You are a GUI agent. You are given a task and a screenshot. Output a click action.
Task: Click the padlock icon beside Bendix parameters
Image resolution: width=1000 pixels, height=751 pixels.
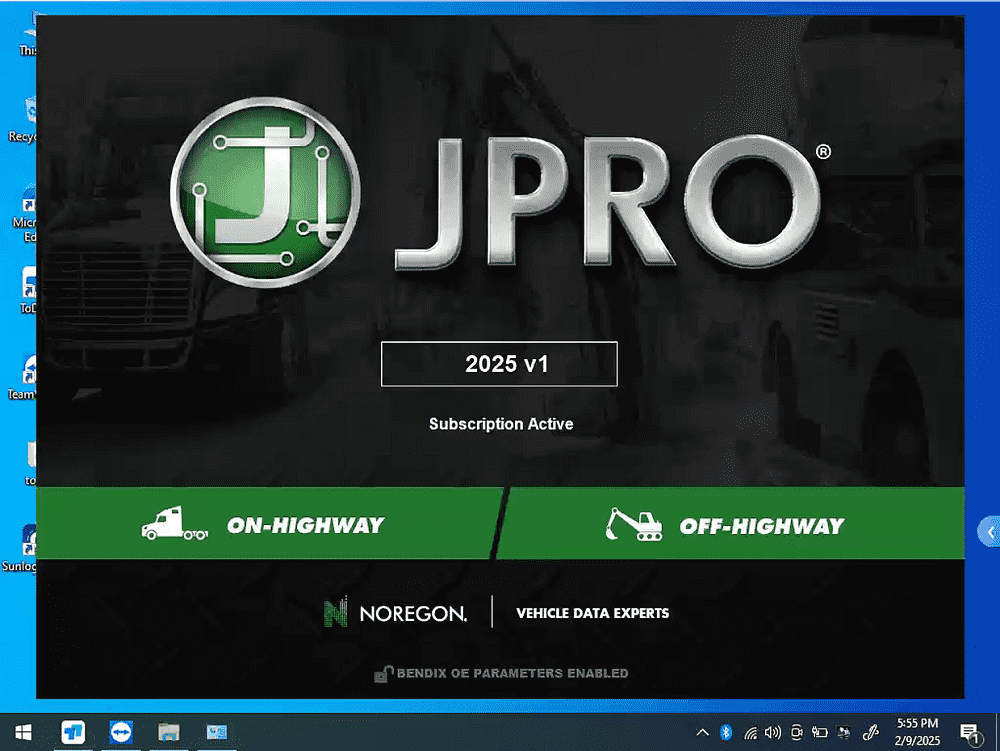click(383, 675)
